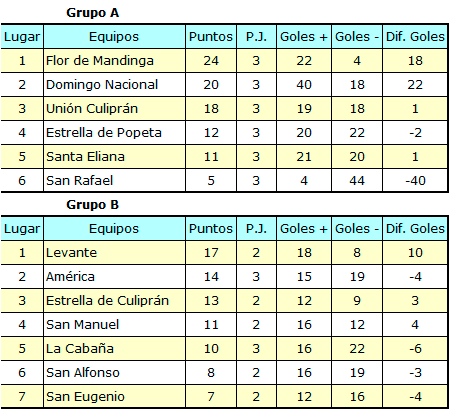Select the Puntos header in Grupo A
Viewport: 449px width, 409px height.
click(211, 37)
